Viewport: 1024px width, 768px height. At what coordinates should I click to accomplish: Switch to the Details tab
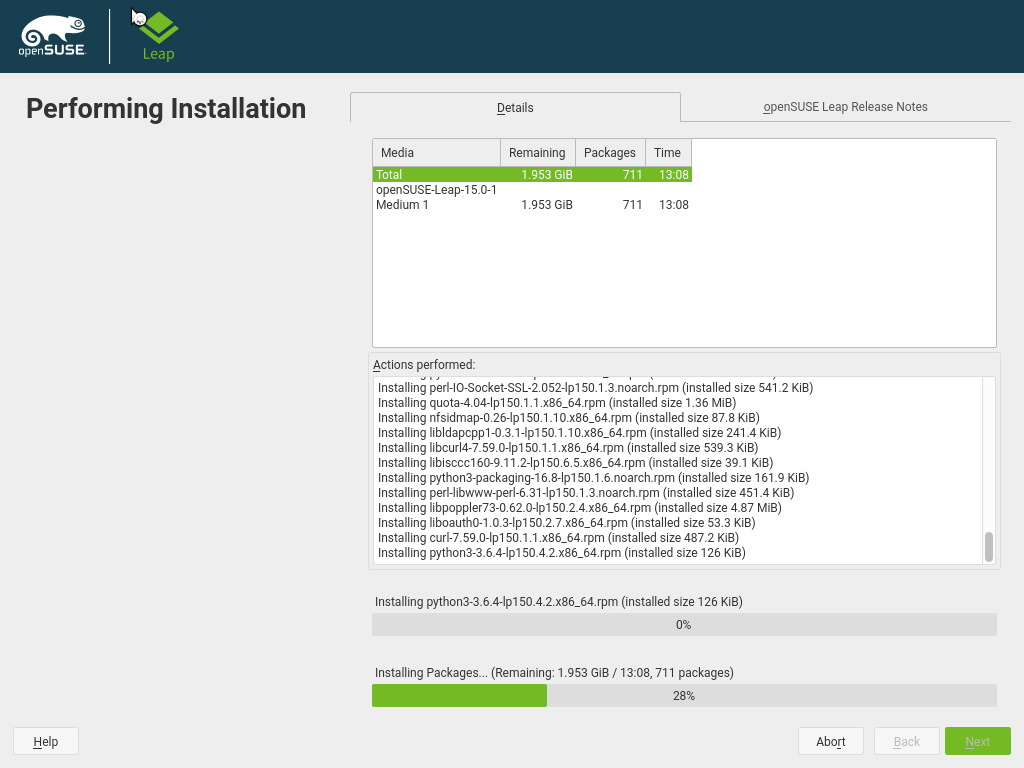coord(515,107)
